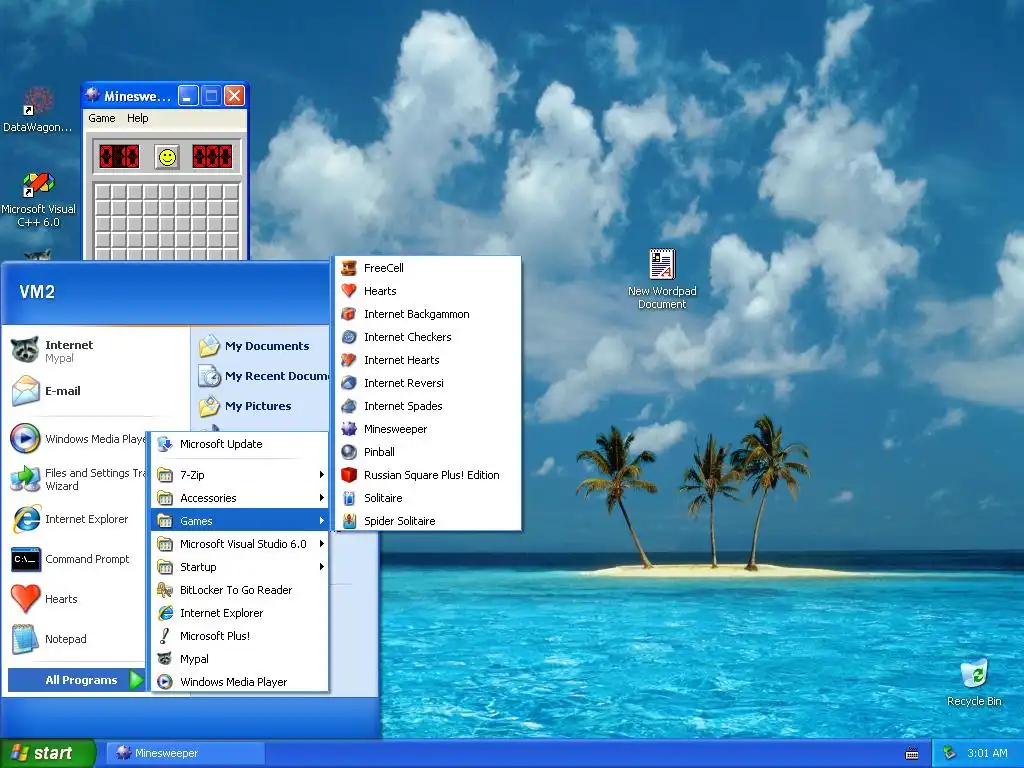
Task: Expand the Accessories programs folder
Action: (240, 498)
